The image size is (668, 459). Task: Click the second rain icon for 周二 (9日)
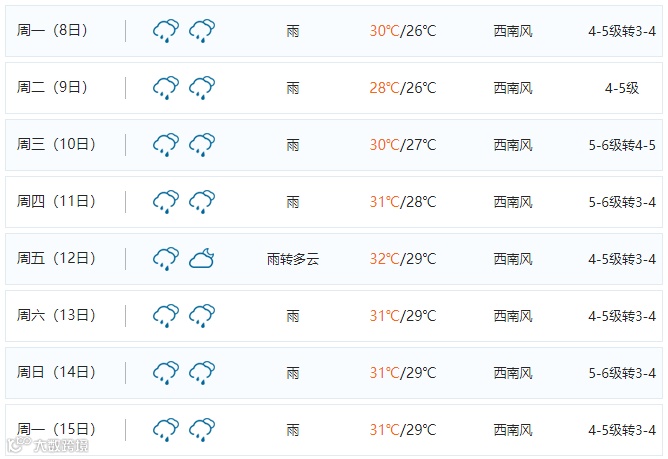pos(202,87)
